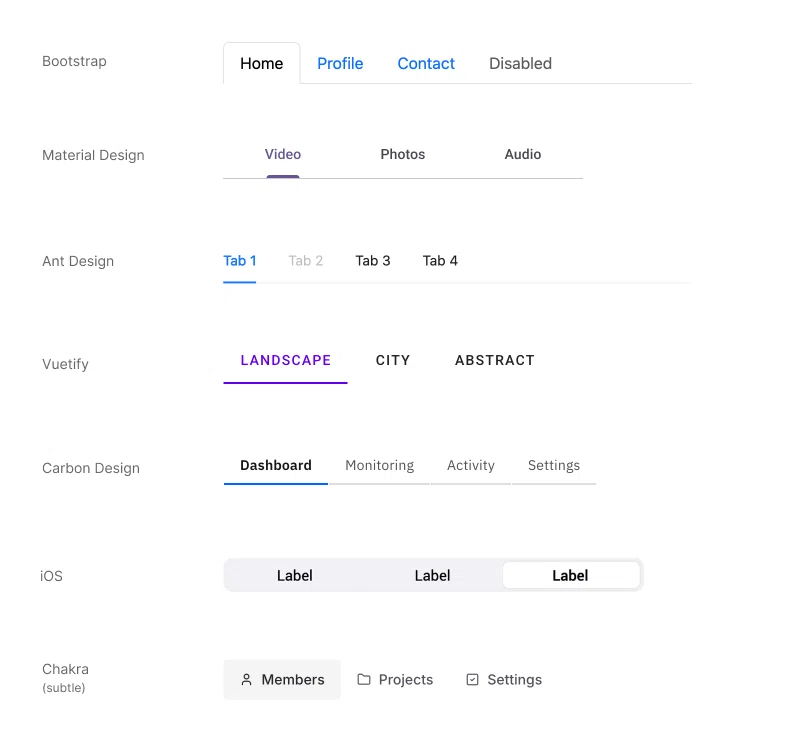800x750 pixels.
Task: Open the Projects text tab
Action: coord(406,680)
